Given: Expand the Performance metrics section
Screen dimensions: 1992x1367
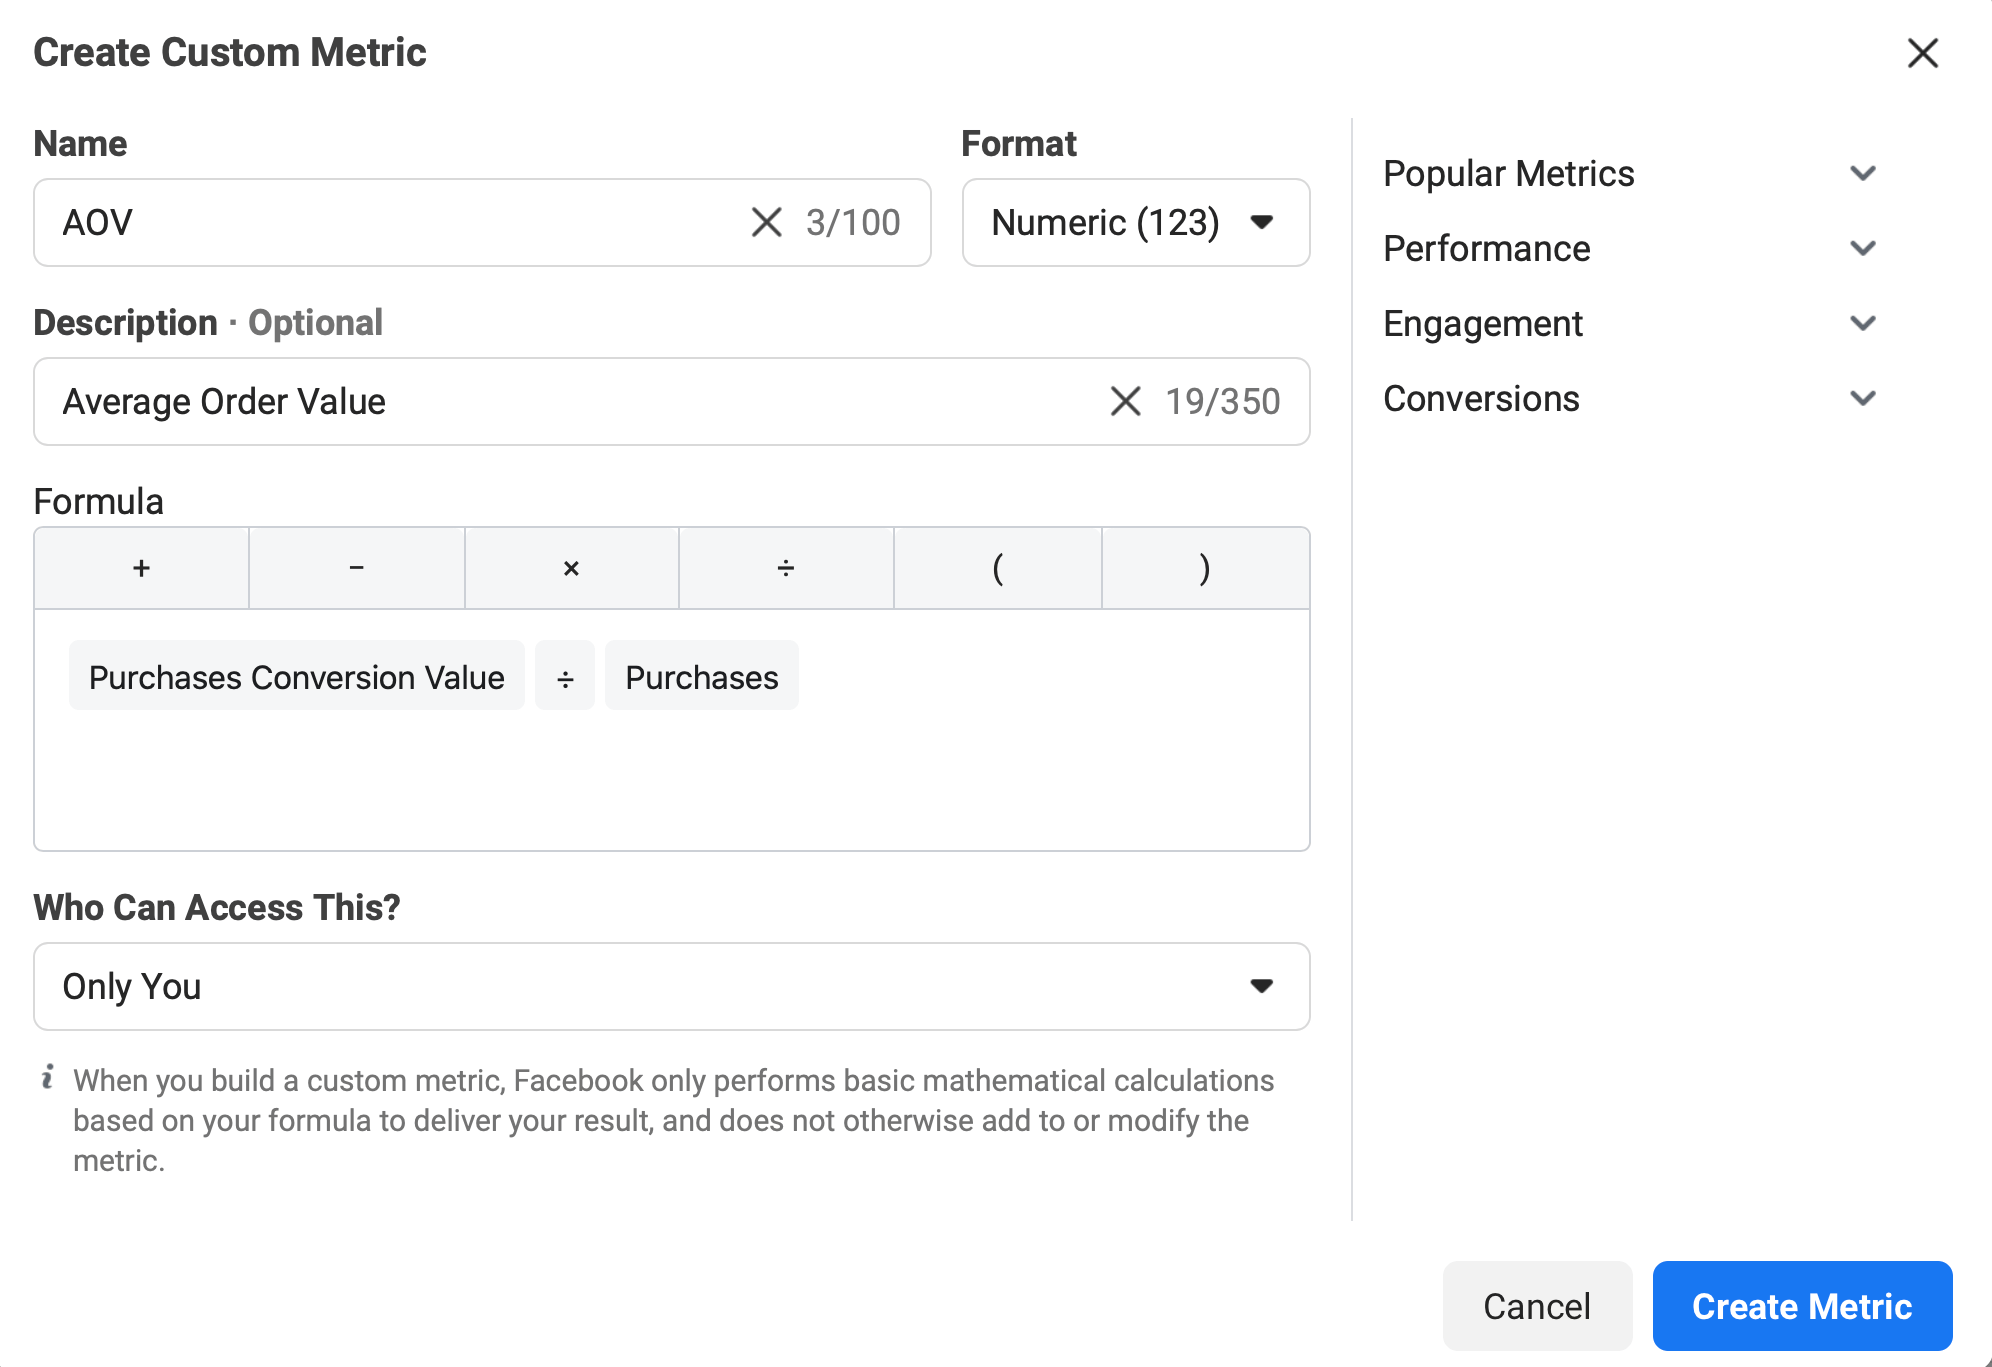Looking at the screenshot, I should coord(1630,248).
